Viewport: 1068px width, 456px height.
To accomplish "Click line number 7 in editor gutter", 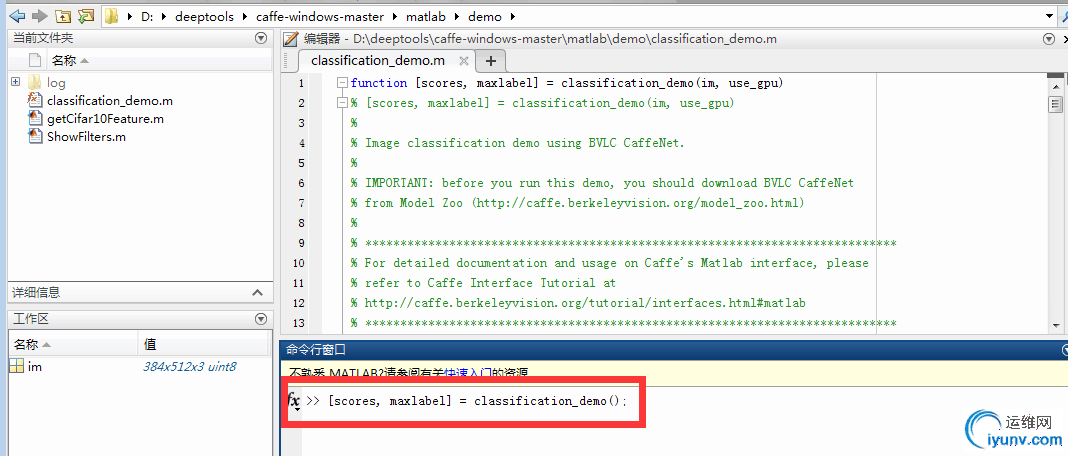I will (x=300, y=203).
